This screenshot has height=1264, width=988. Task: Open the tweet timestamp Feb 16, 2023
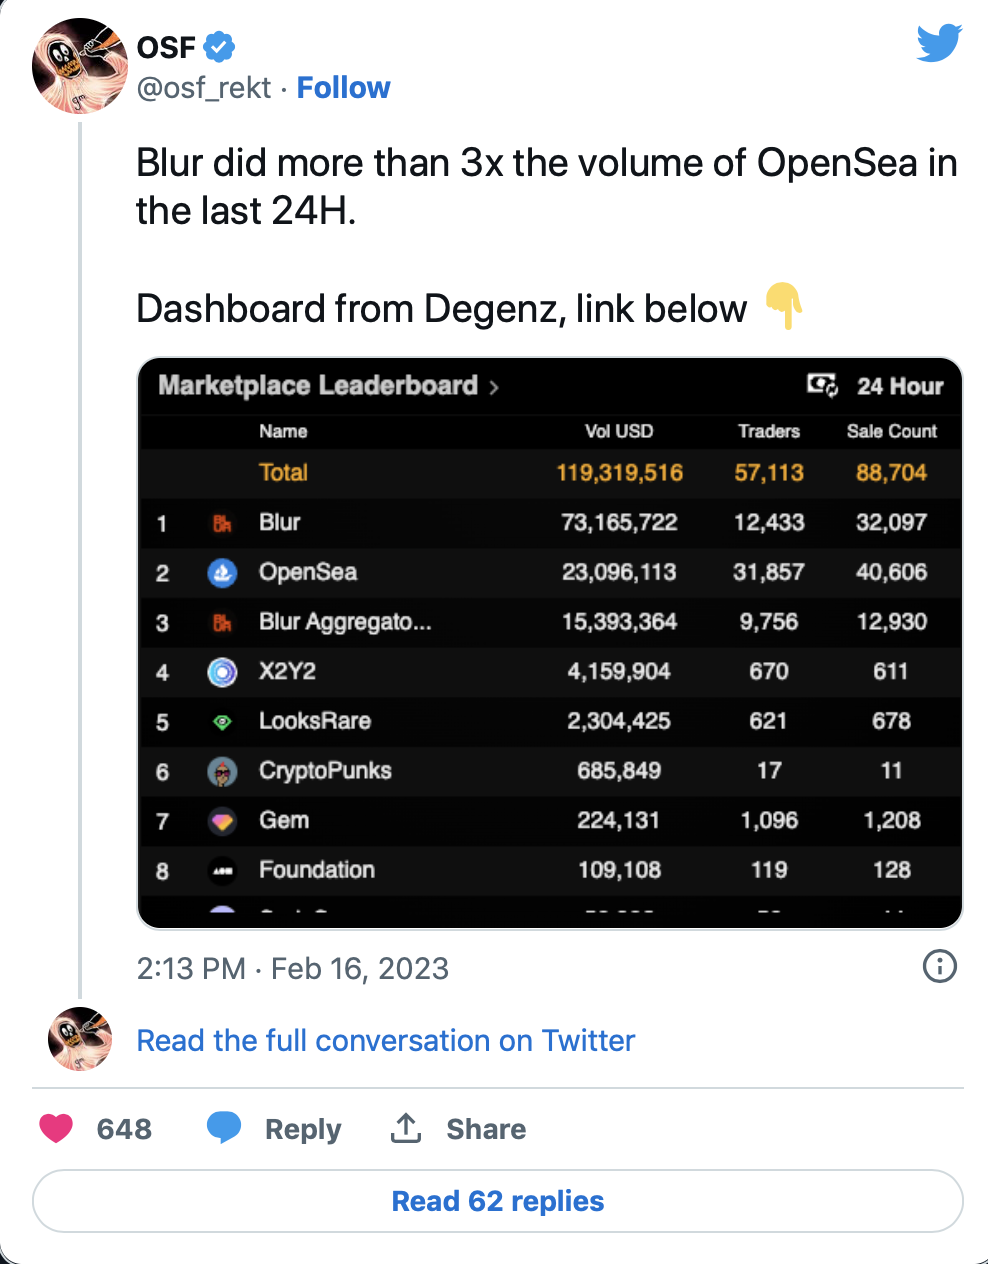pos(293,968)
